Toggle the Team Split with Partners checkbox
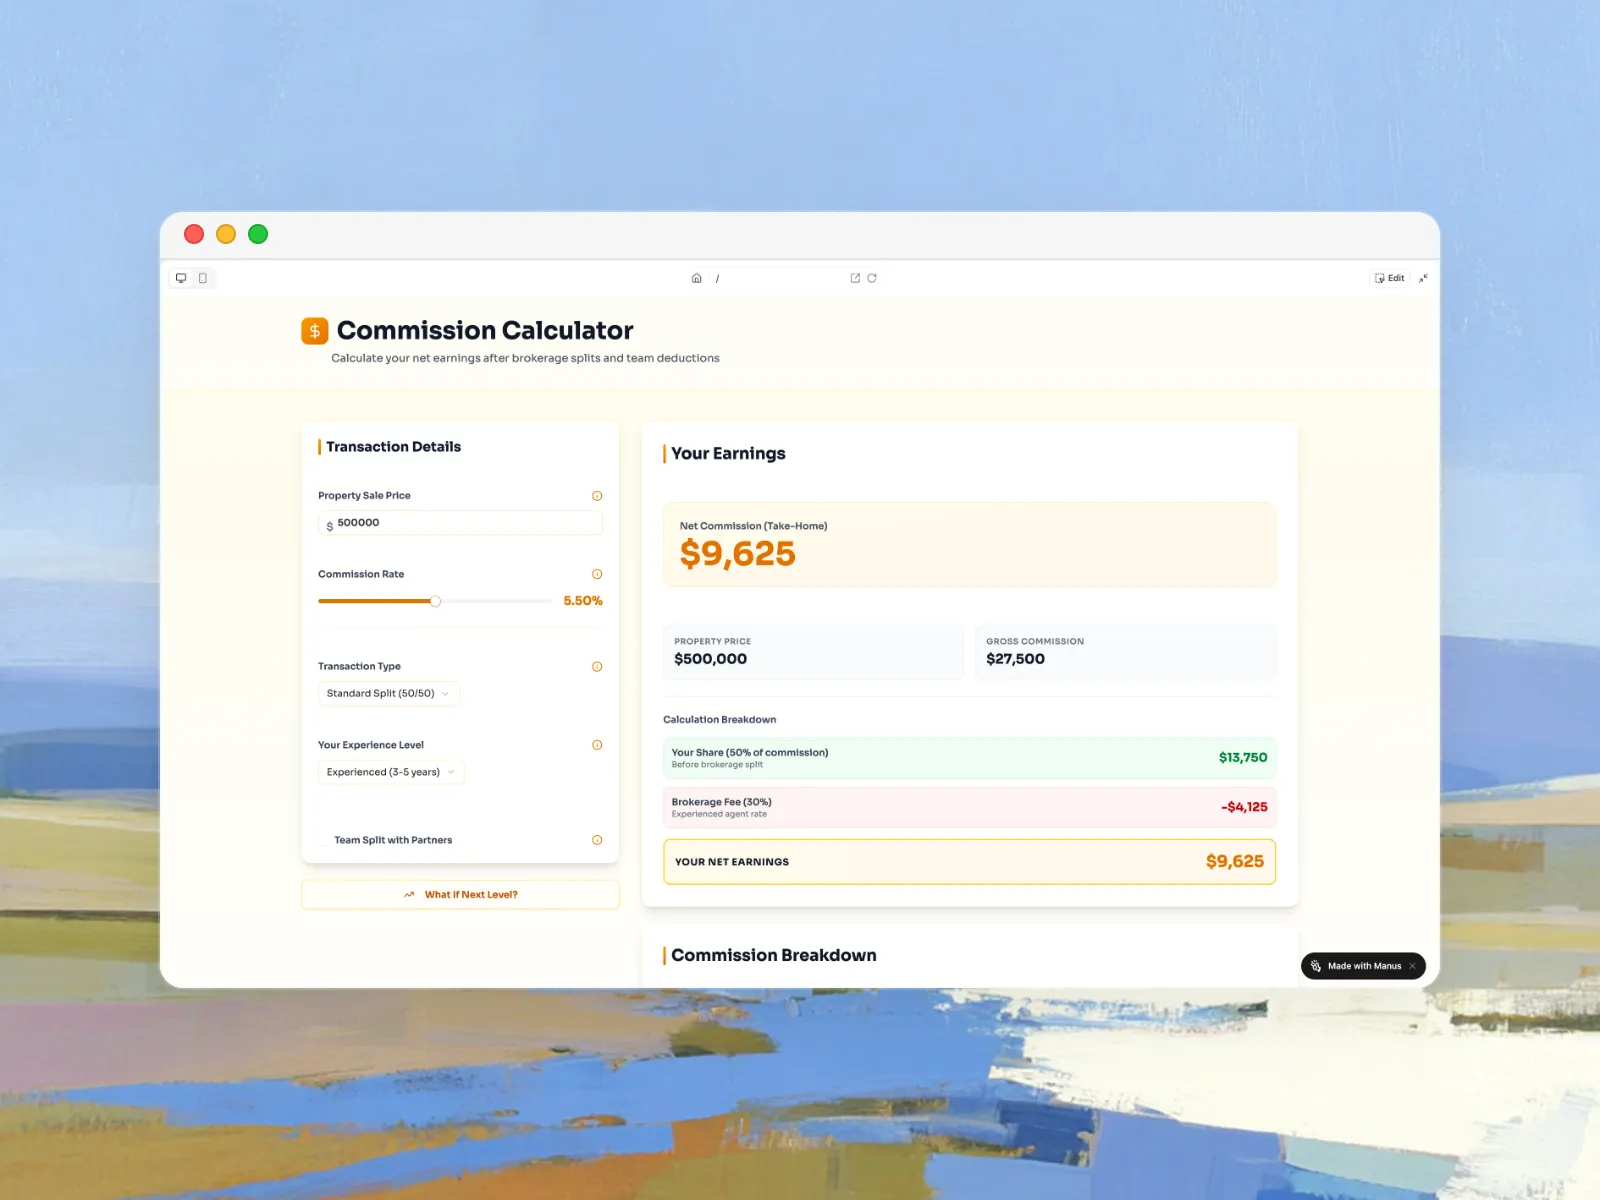 click(324, 840)
